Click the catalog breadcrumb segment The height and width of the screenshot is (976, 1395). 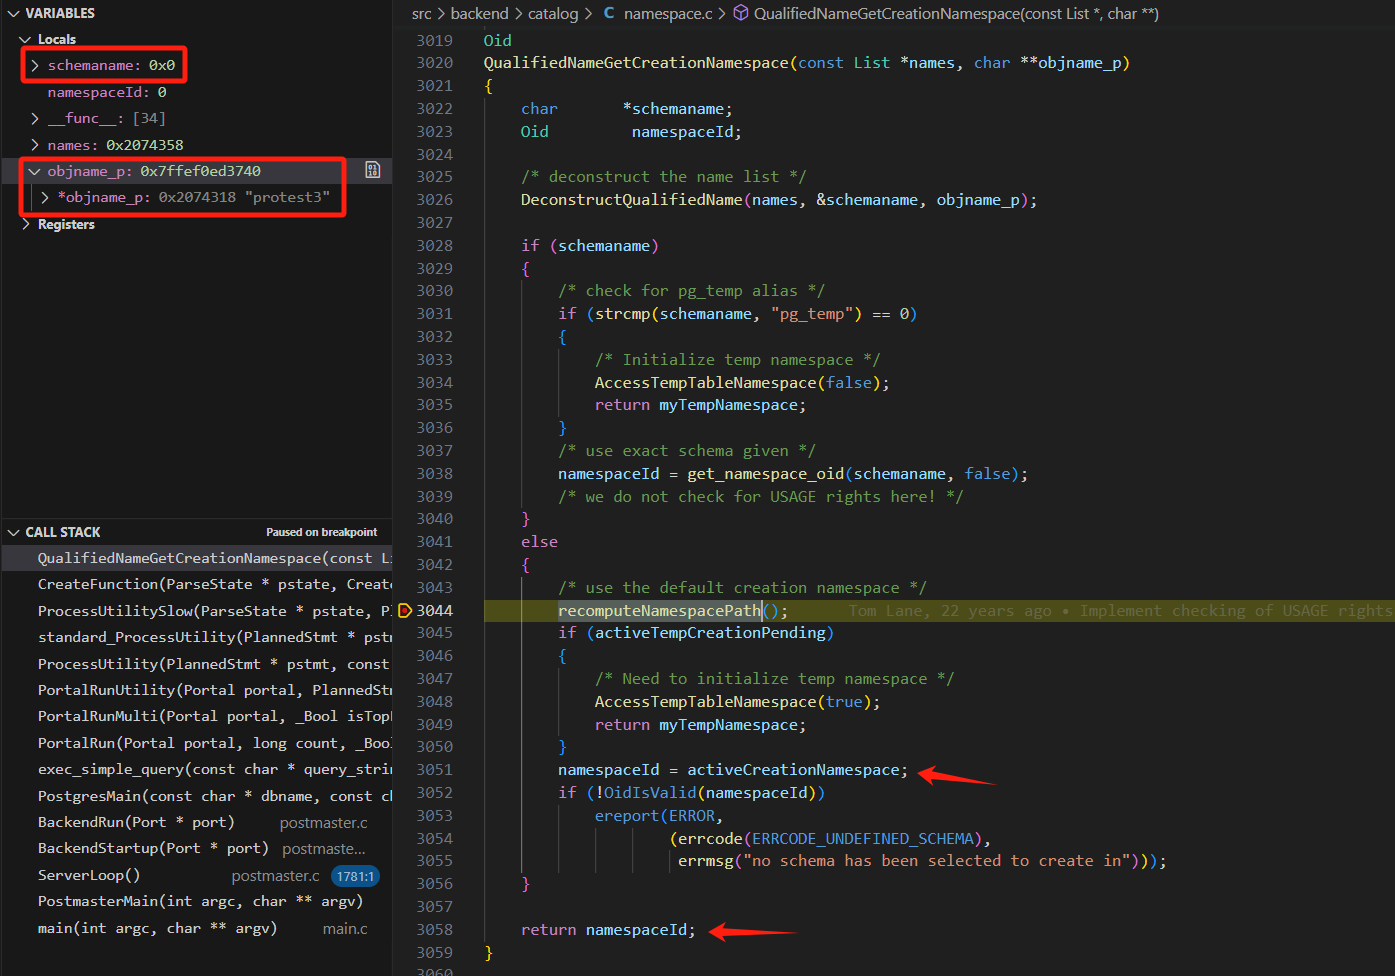(x=553, y=13)
